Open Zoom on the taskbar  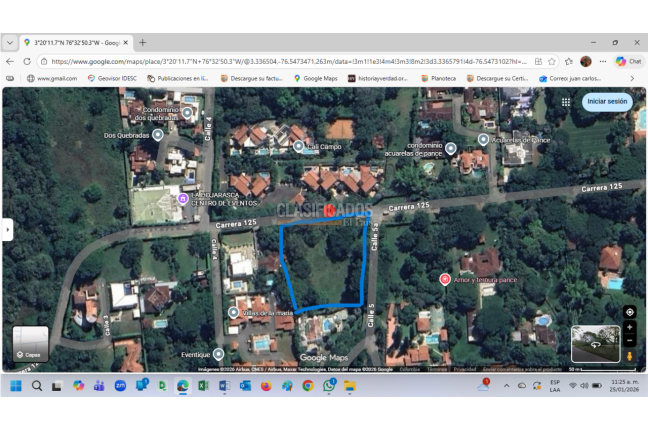click(120, 386)
